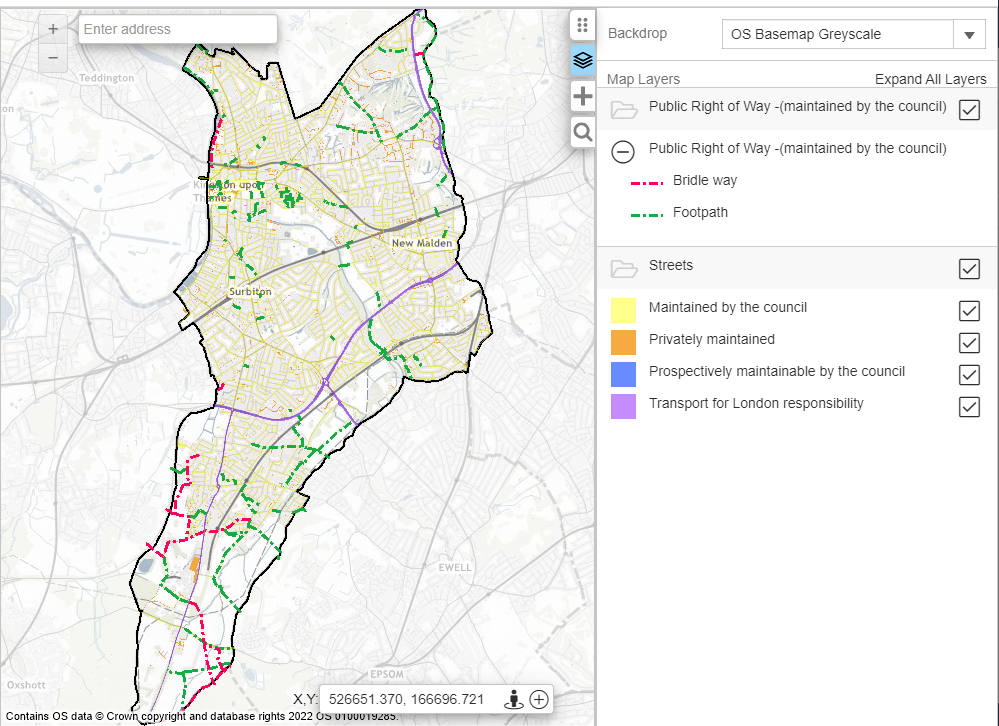Click the X,Y coordinates field
The width and height of the screenshot is (999, 726).
click(x=406, y=699)
